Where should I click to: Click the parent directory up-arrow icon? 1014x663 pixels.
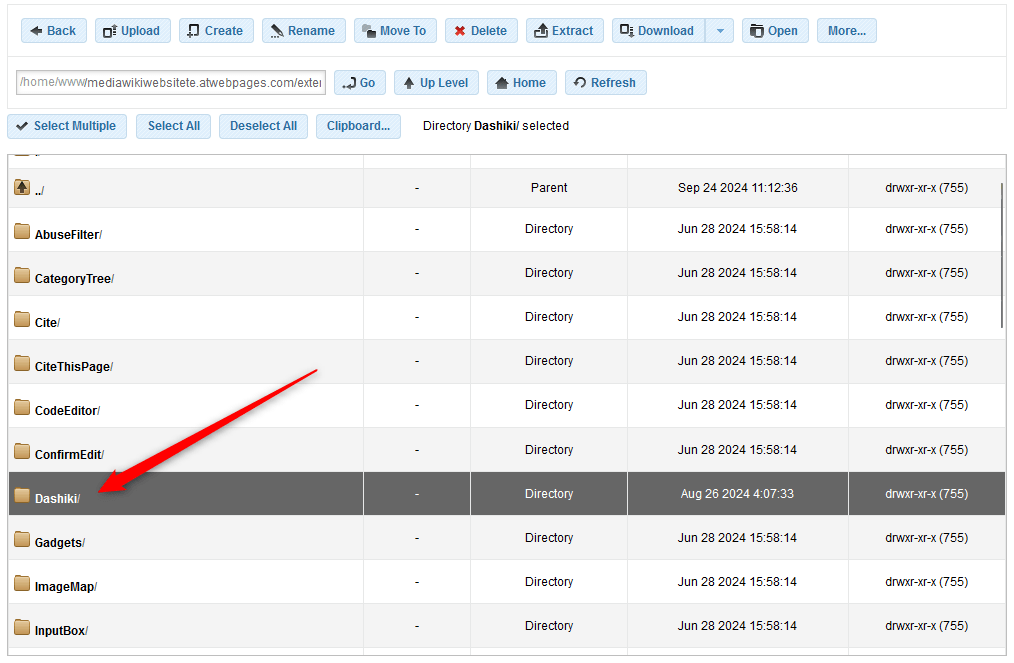[x=21, y=185]
